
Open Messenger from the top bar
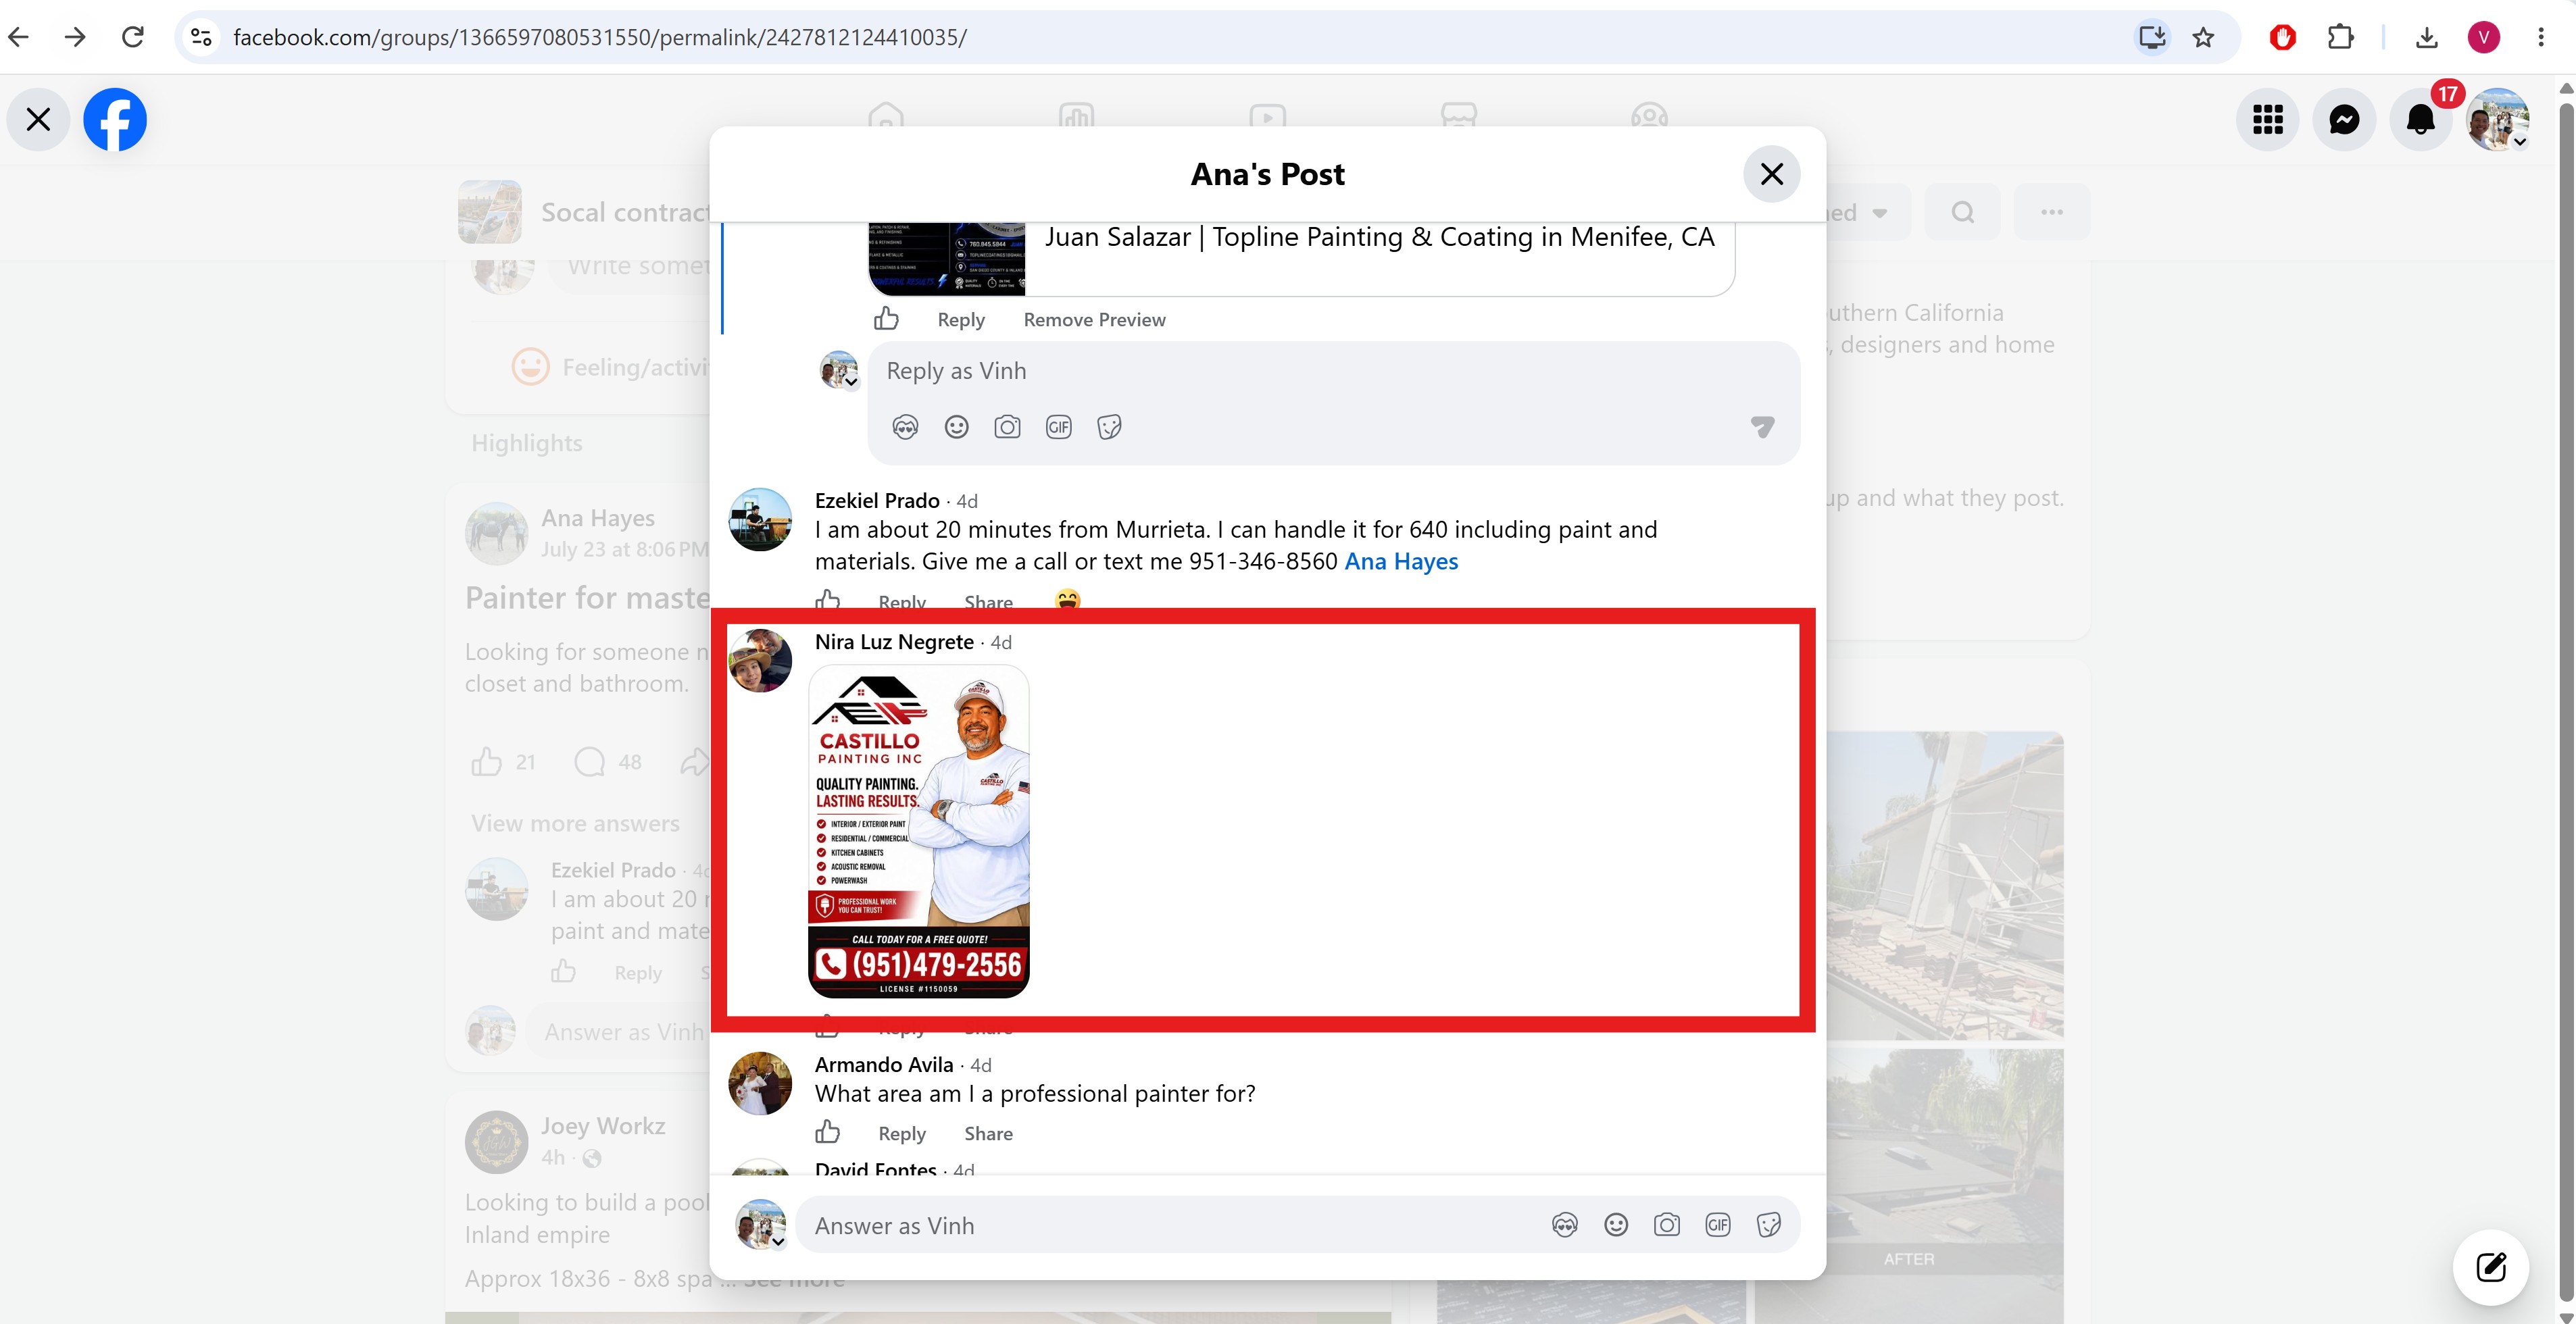2344,120
